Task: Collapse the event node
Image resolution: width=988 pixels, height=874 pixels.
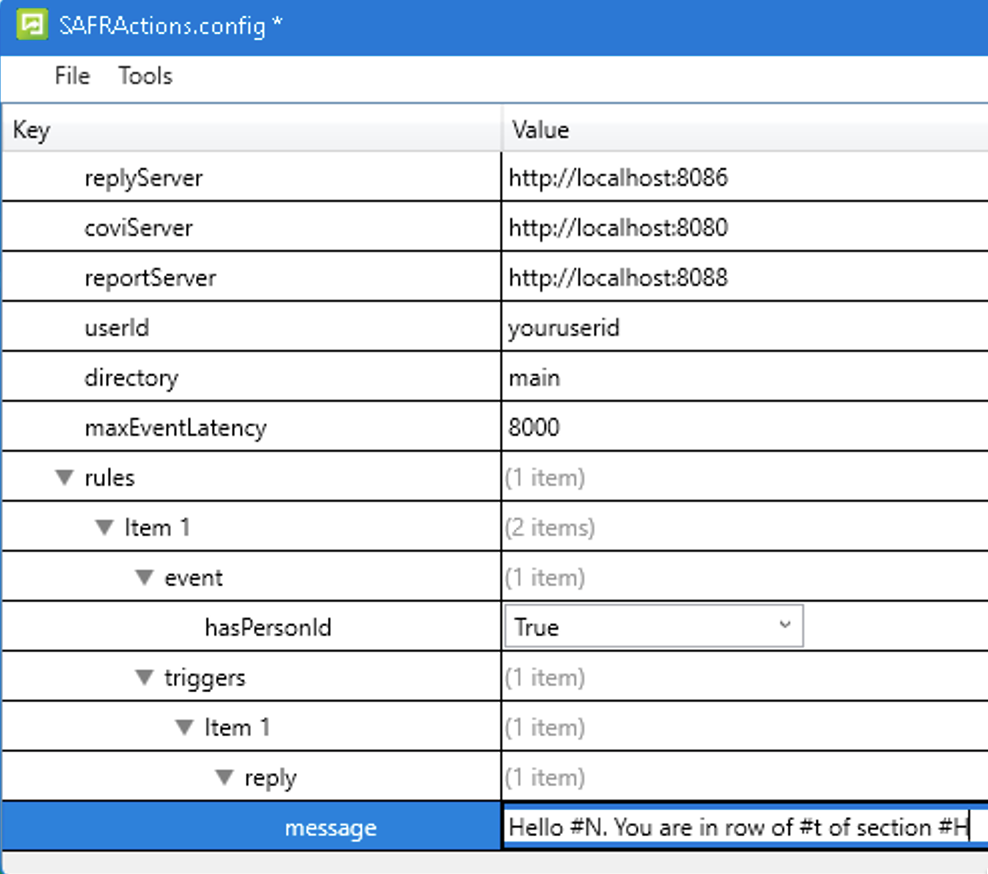Action: (x=145, y=578)
